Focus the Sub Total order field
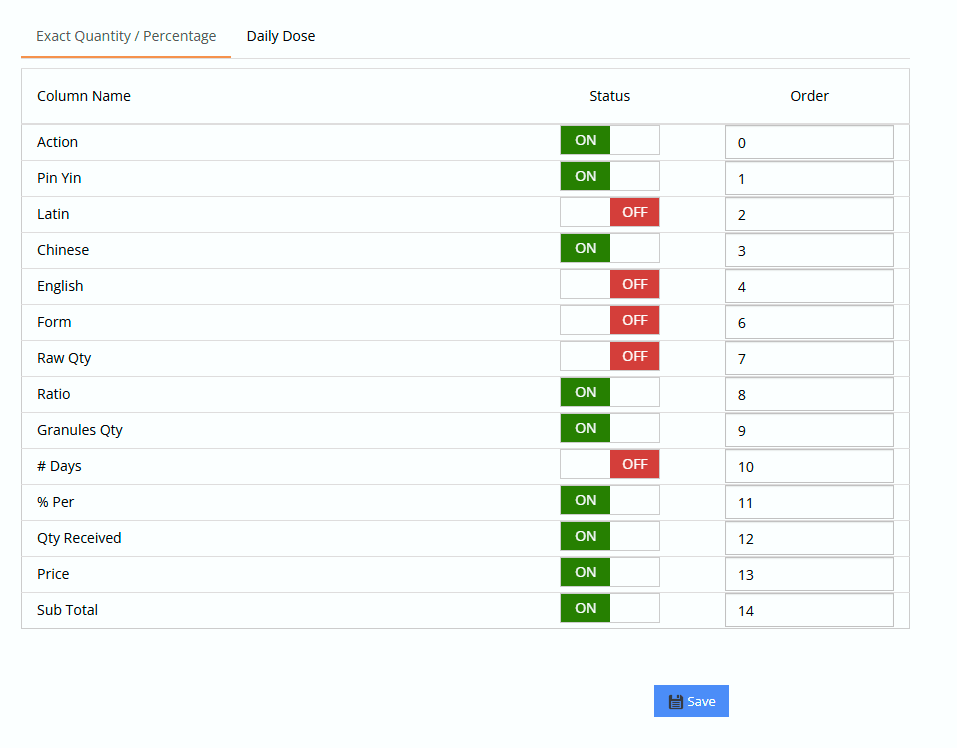957x748 pixels. click(809, 610)
